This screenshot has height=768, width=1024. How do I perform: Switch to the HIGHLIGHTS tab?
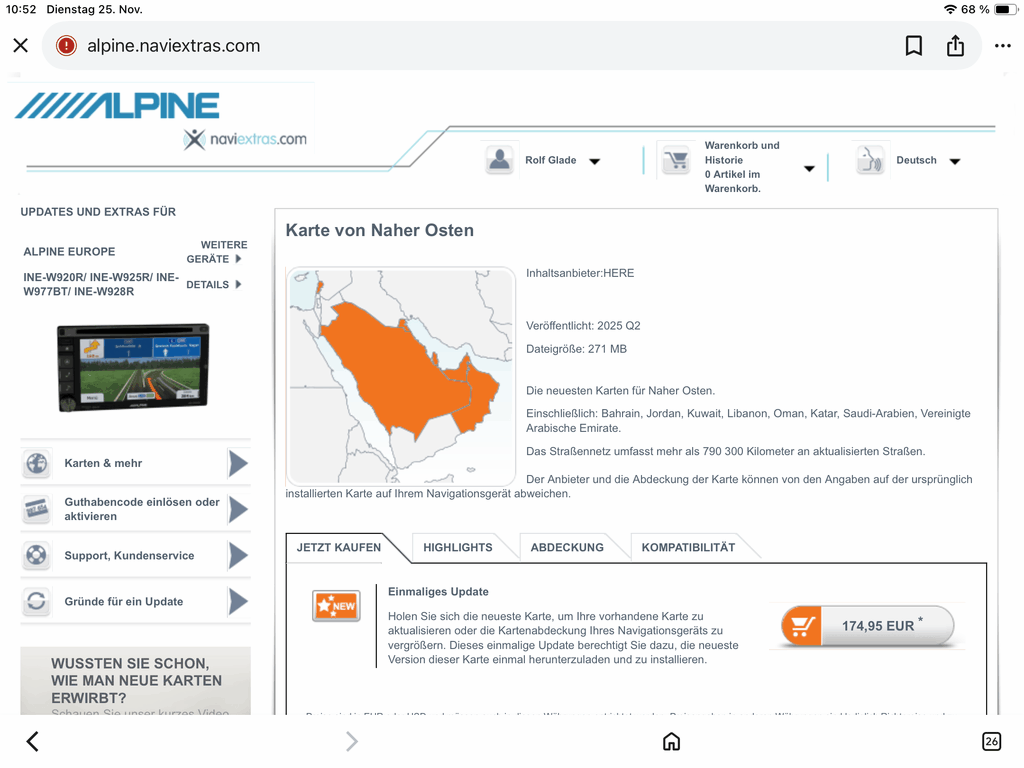coord(457,547)
